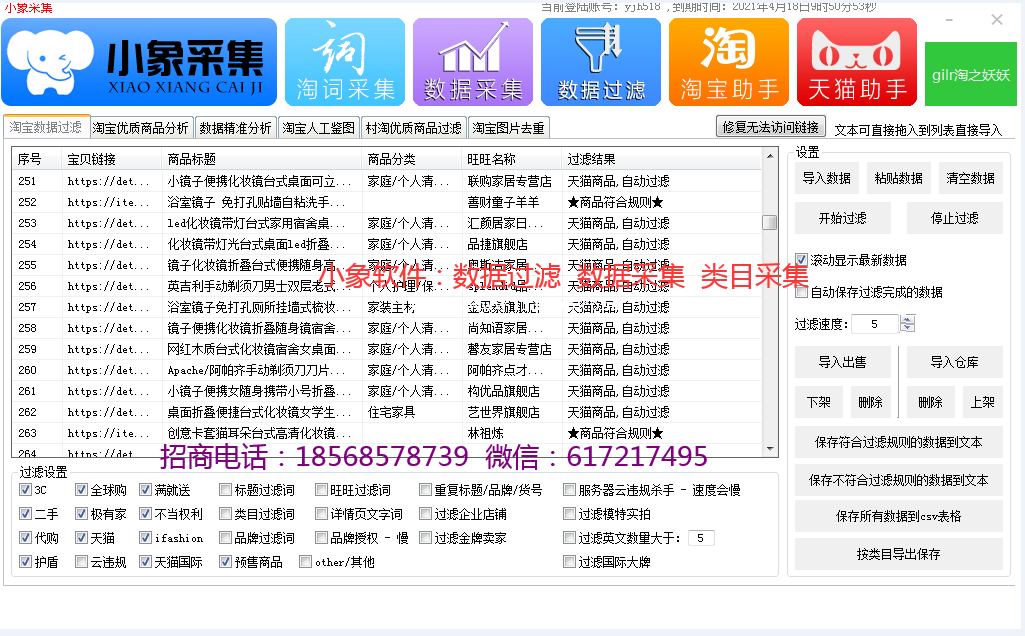Screen dimensions: 1025x636
Task: Select row 252 浴室镜子 免打孔
Action: point(387,202)
